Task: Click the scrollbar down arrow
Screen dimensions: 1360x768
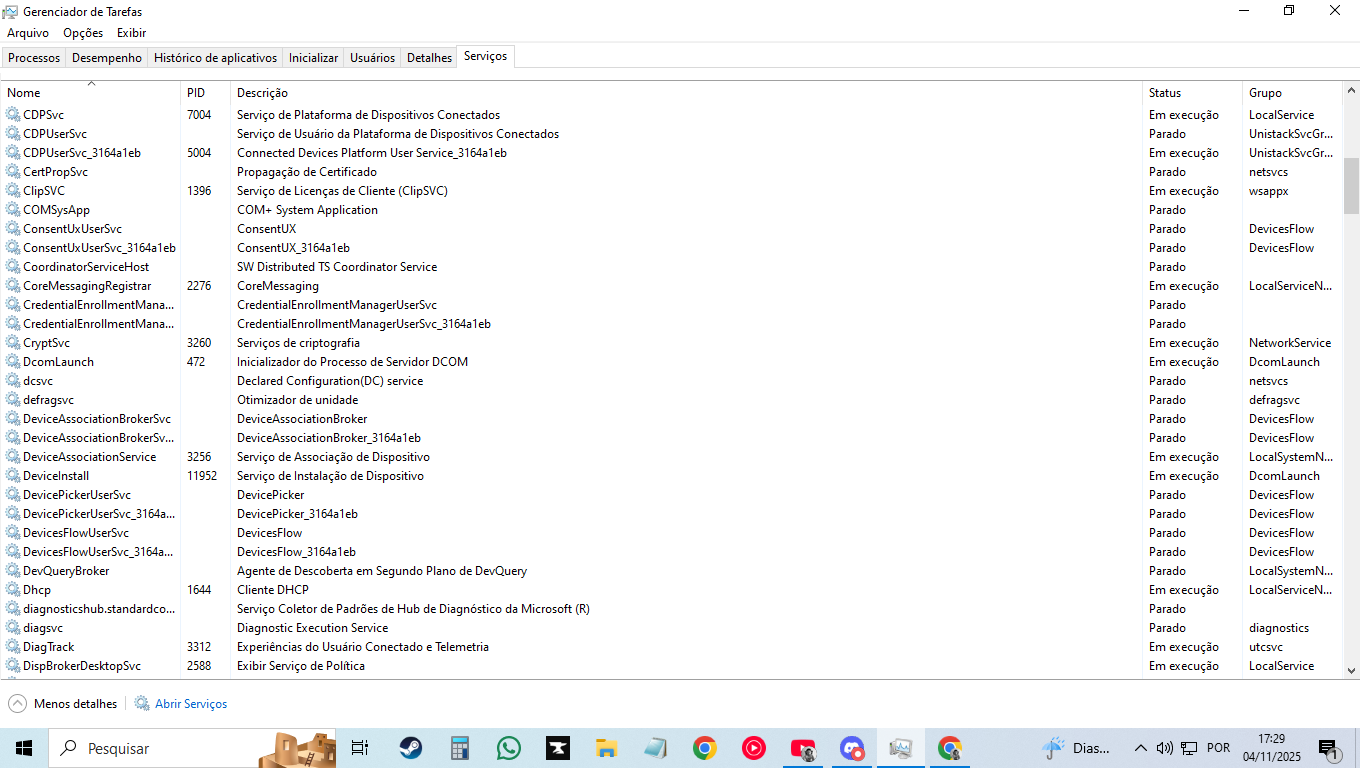Action: pos(1351,671)
